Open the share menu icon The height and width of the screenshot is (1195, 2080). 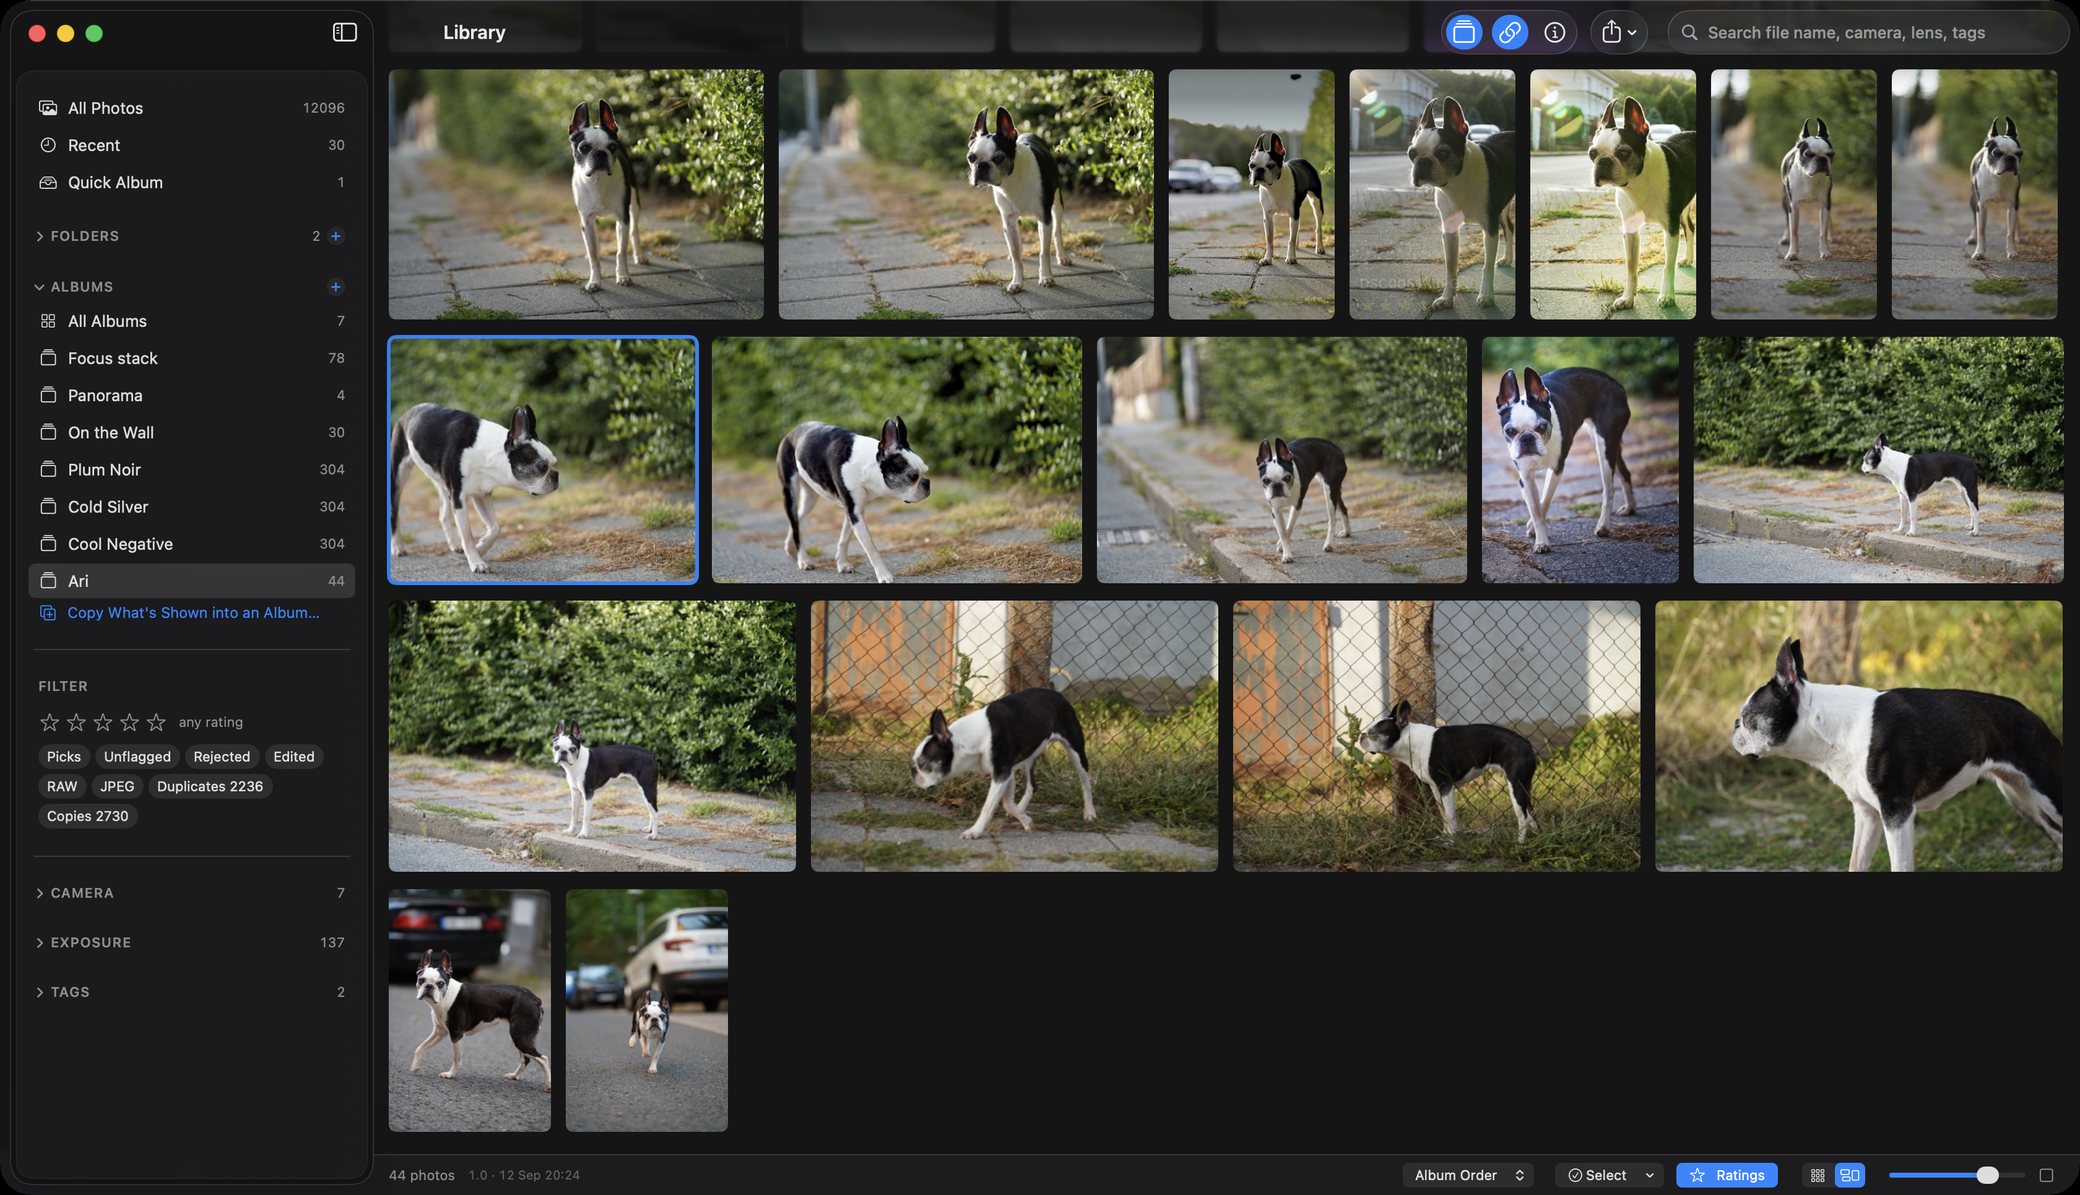click(1618, 33)
